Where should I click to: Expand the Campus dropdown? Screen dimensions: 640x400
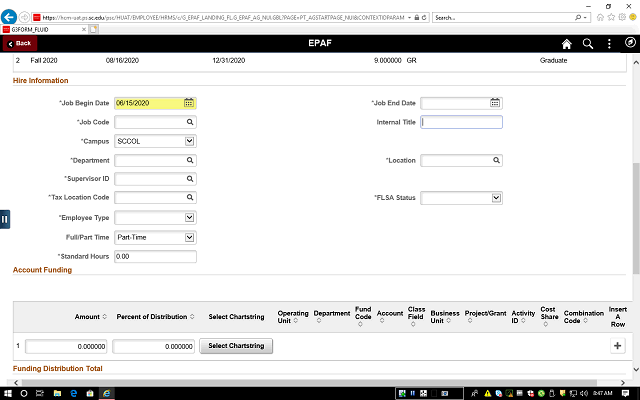click(189, 141)
